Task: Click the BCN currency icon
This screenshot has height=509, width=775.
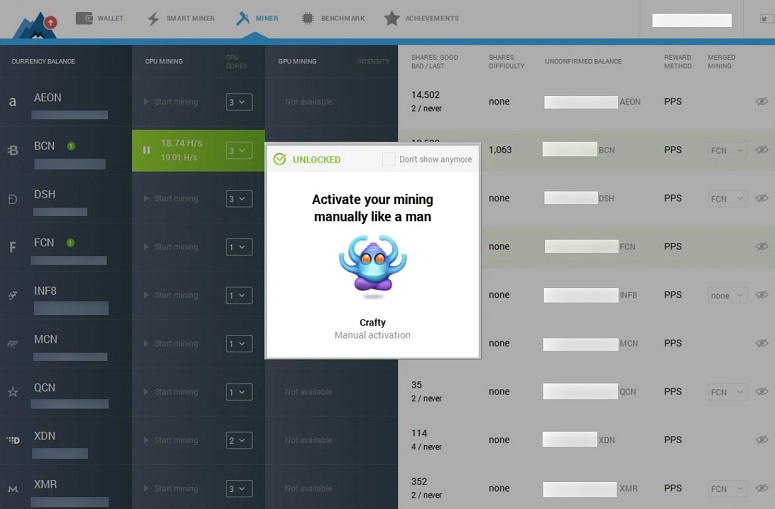Action: coord(13,150)
